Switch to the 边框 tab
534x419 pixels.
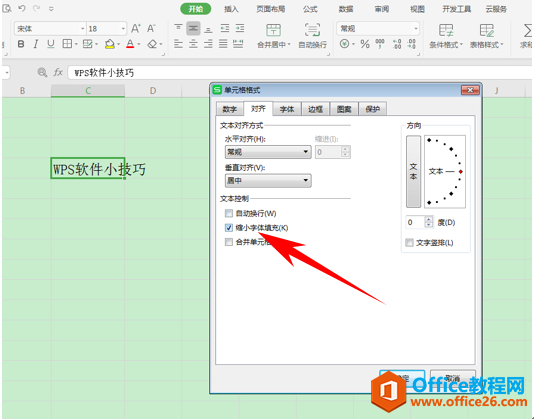pyautogui.click(x=315, y=109)
